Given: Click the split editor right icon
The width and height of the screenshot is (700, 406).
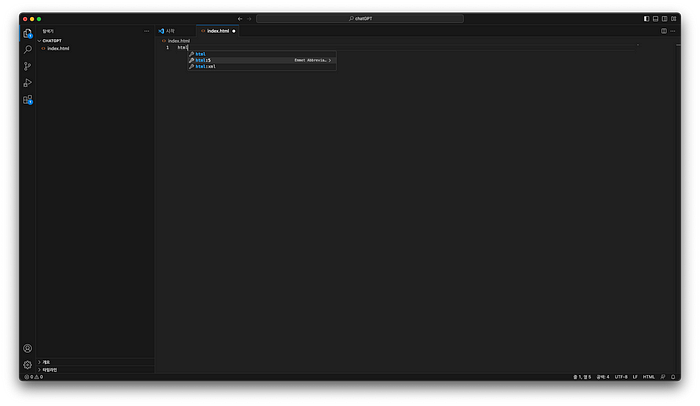Looking at the screenshot, I should [663, 31].
